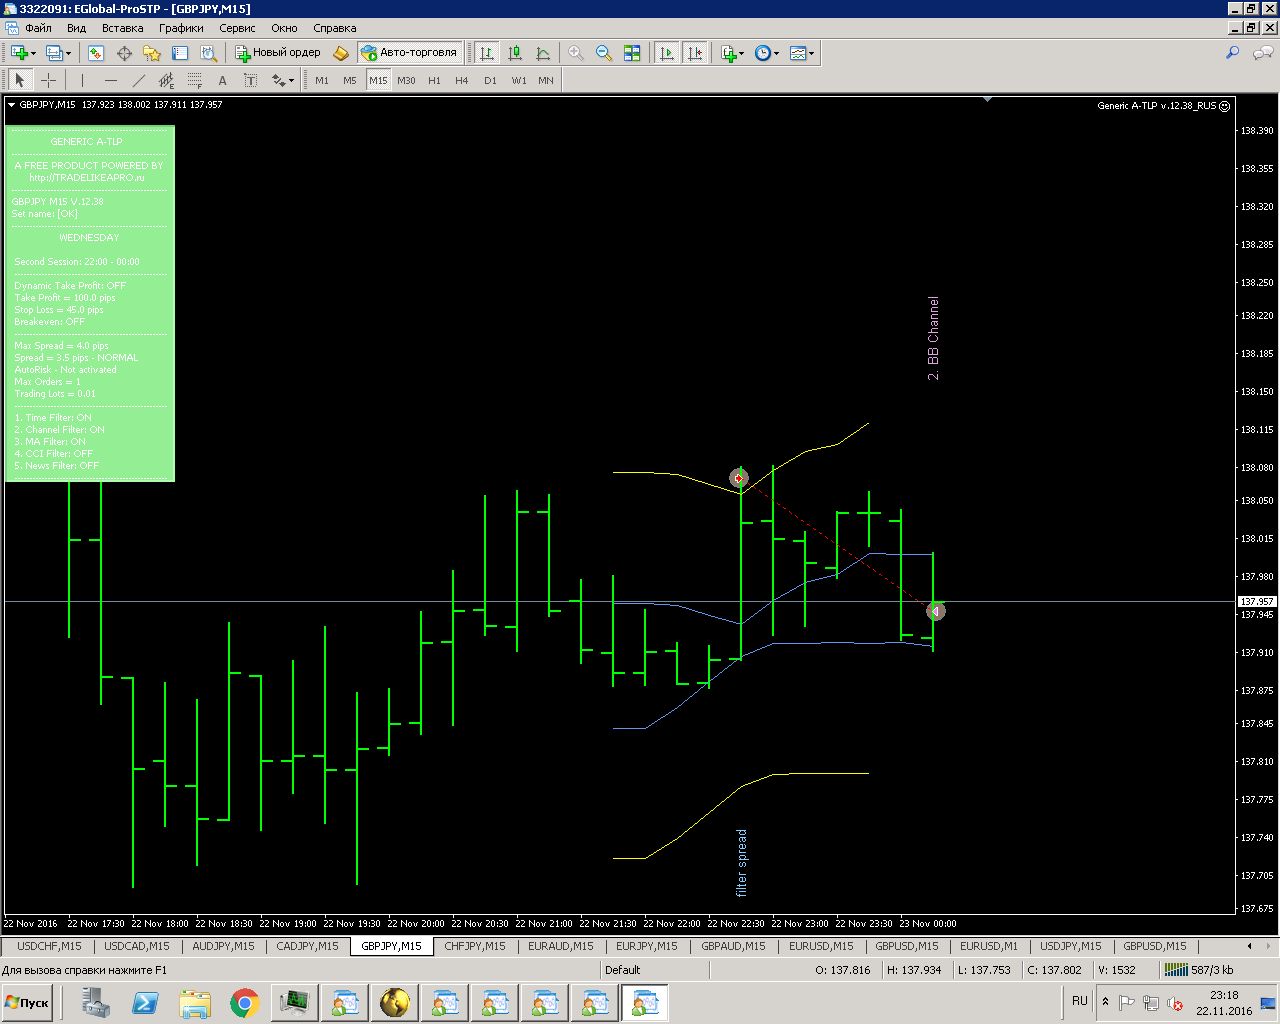Select the horizontal line drawing tool
The width and height of the screenshot is (1280, 1024).
click(110, 80)
